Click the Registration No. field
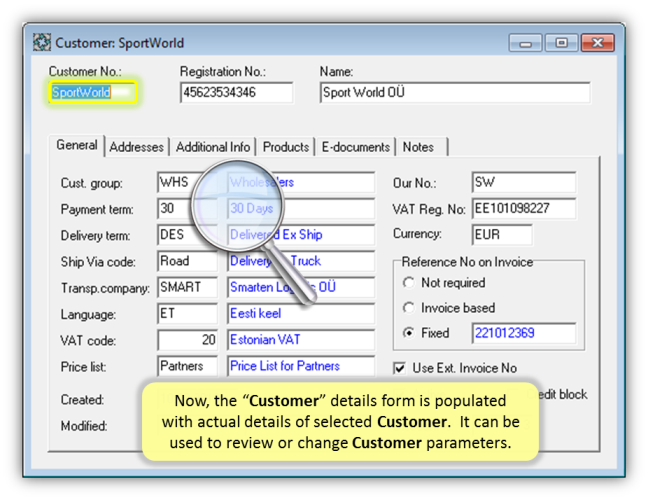The height and width of the screenshot is (500, 648). coord(236,92)
